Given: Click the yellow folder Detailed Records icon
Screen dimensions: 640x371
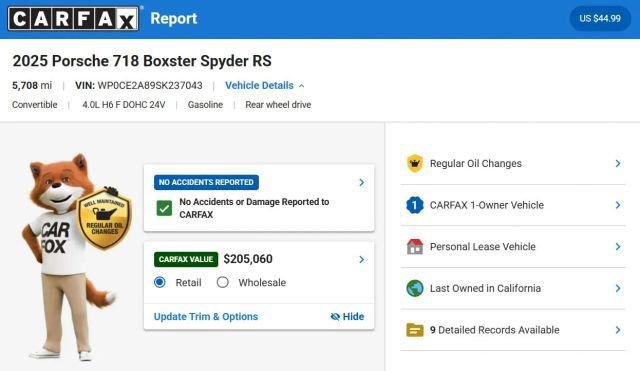Looking at the screenshot, I should pos(415,330).
